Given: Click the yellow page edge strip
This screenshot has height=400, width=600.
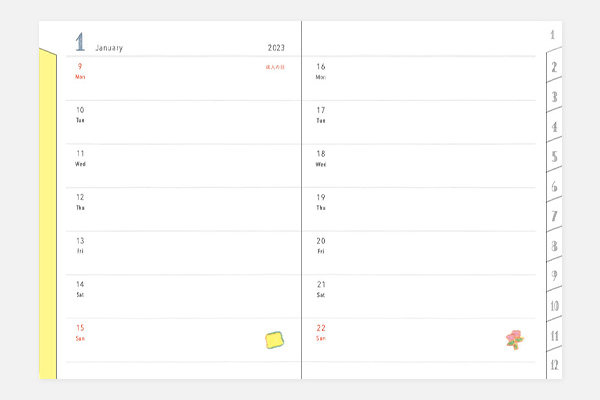Looking at the screenshot, I should click(x=48, y=215).
